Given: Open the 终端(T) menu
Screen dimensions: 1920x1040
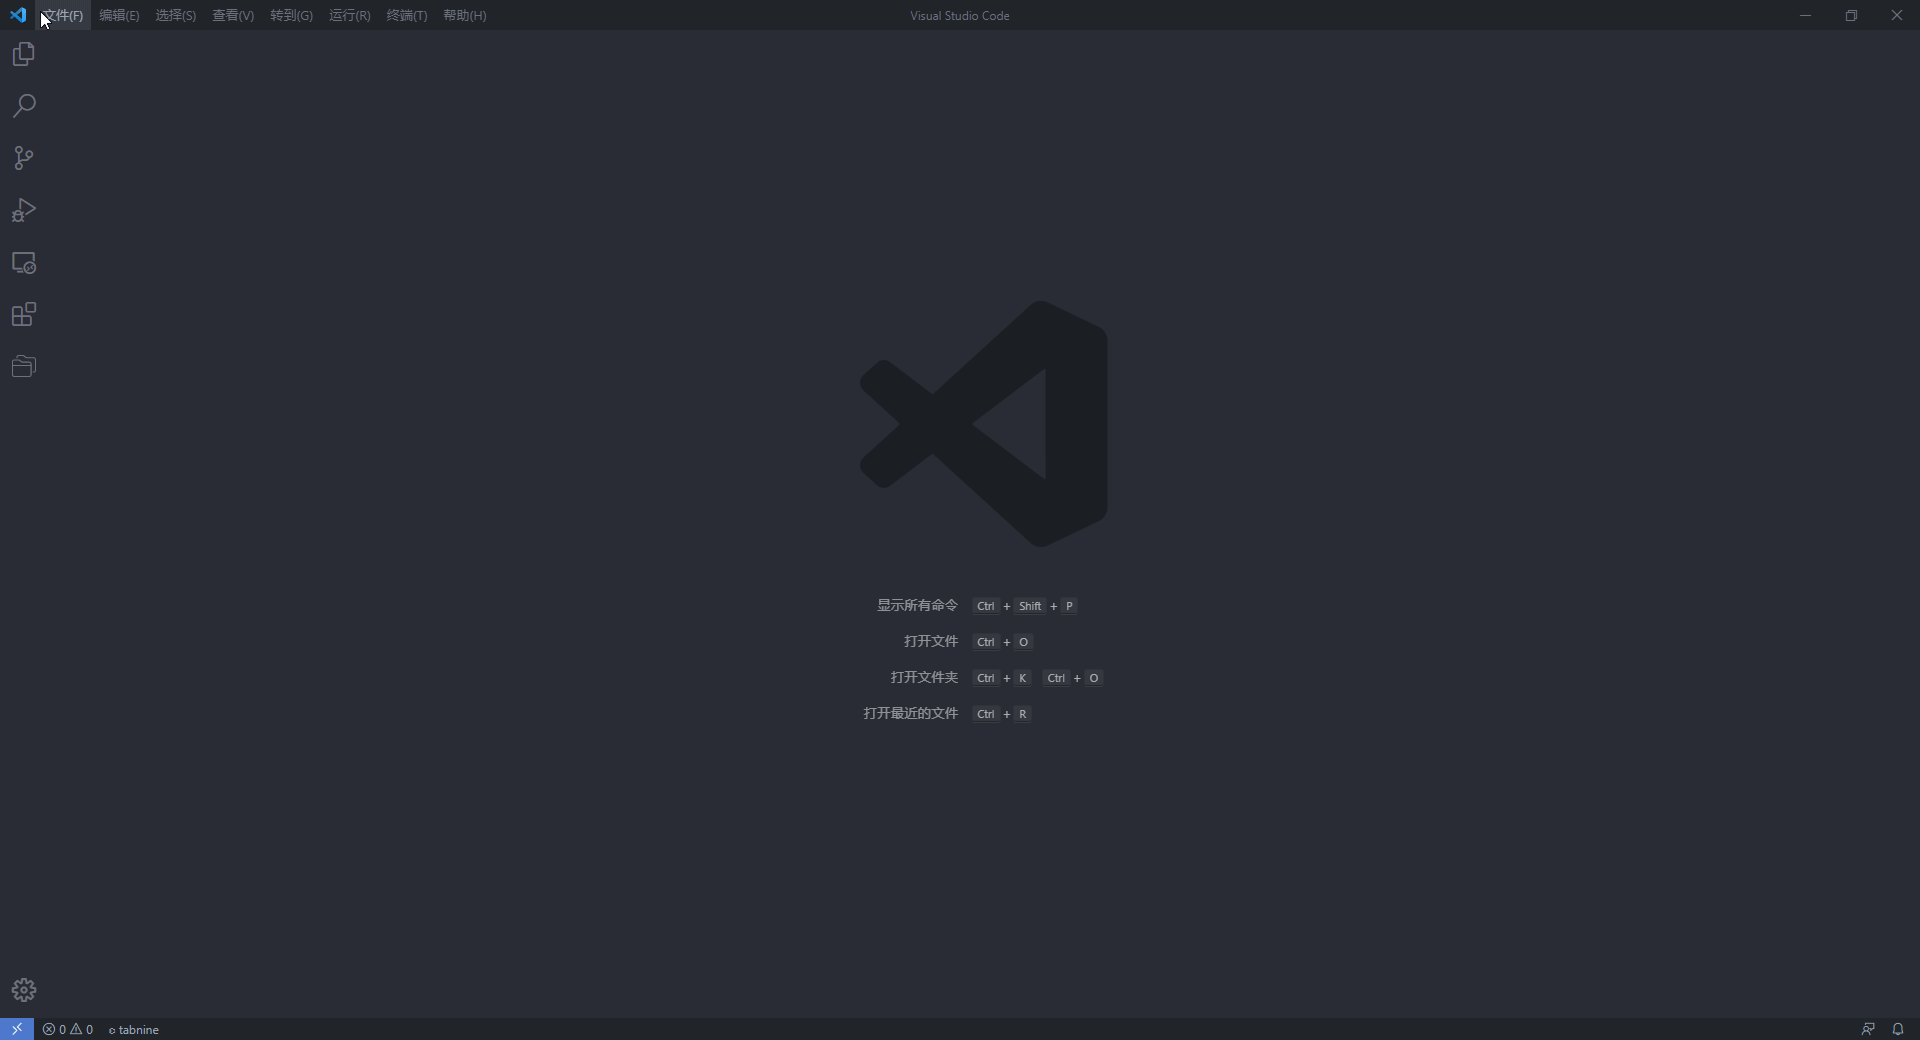Looking at the screenshot, I should tap(406, 15).
